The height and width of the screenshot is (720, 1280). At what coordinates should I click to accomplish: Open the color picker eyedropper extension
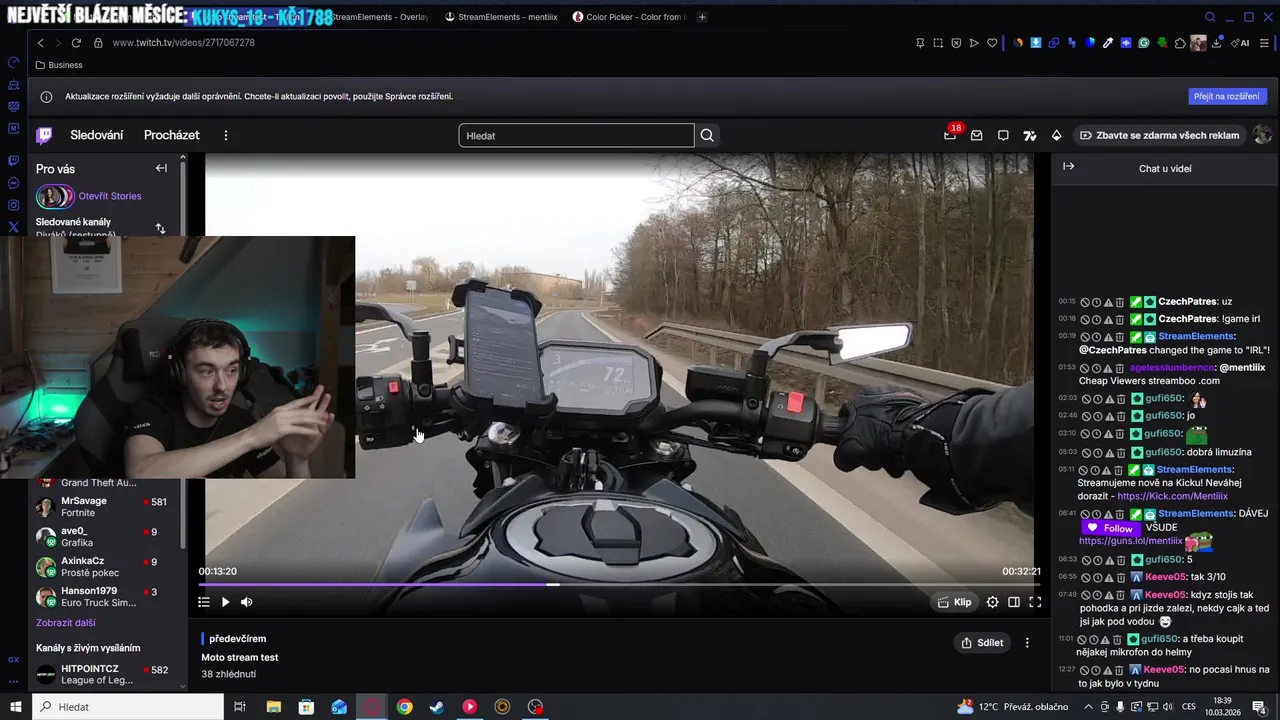tap(1108, 43)
